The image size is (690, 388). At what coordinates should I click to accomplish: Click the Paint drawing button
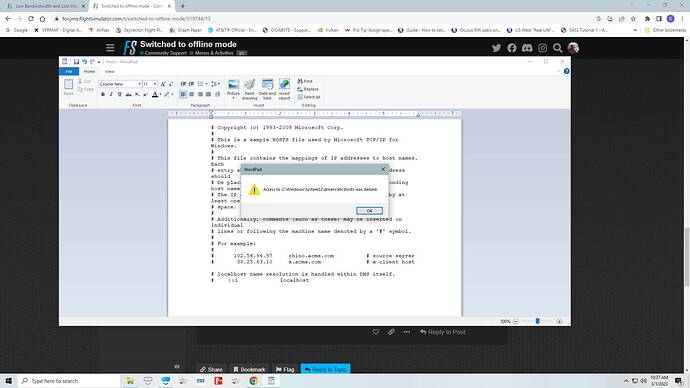pyautogui.click(x=250, y=89)
